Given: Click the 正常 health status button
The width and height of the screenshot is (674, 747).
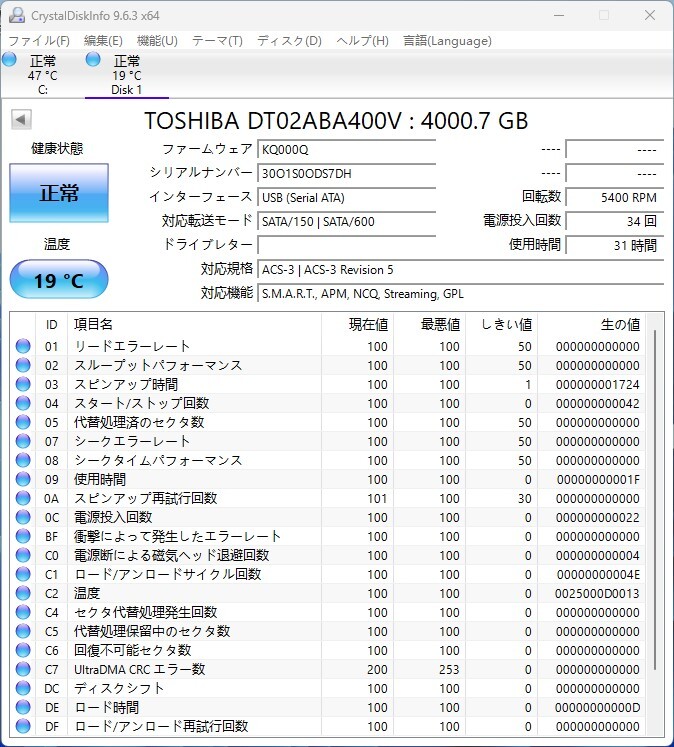Looking at the screenshot, I should coord(59,193).
